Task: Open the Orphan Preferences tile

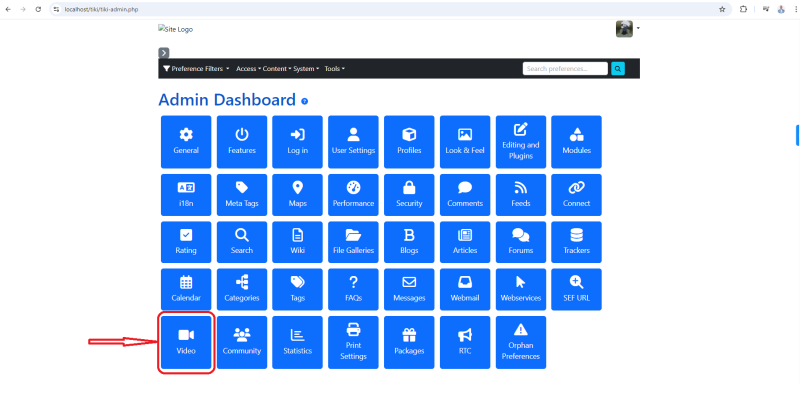Action: click(x=521, y=342)
